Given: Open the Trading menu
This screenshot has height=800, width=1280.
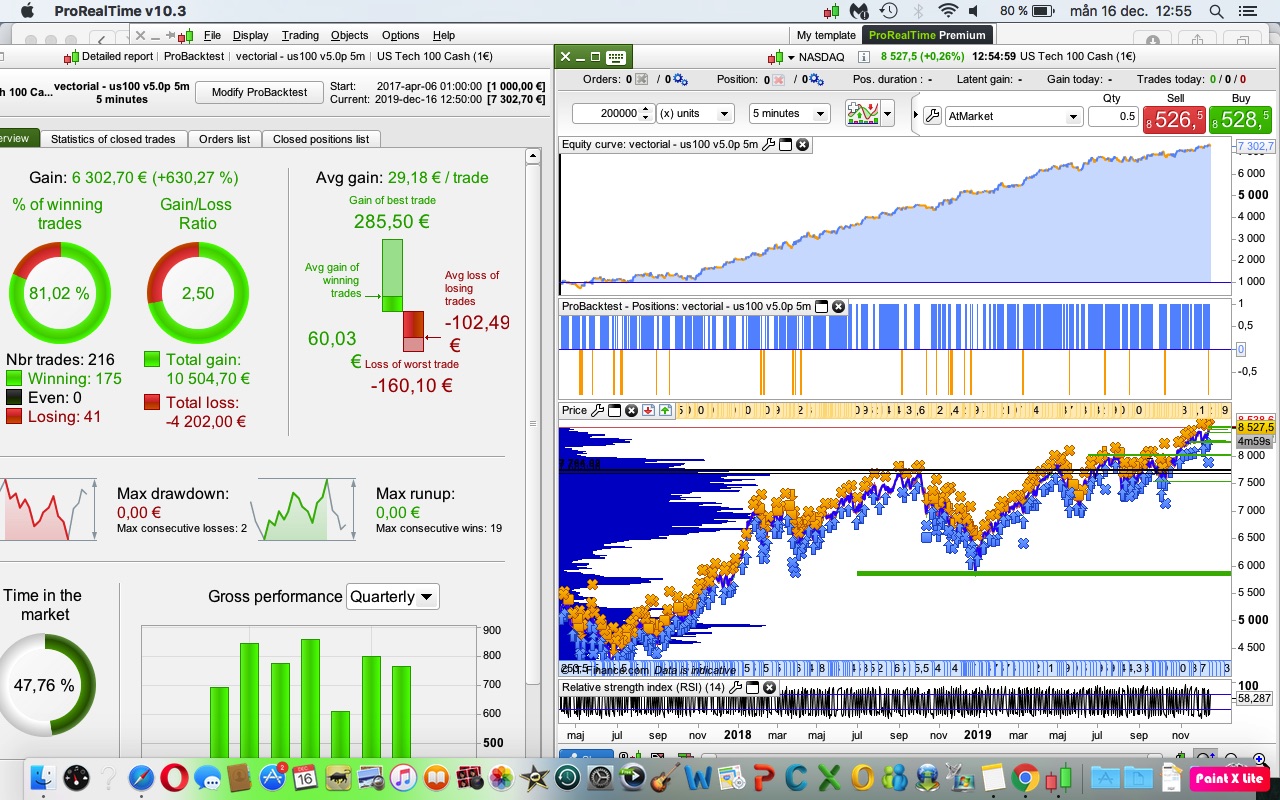Looking at the screenshot, I should [x=300, y=35].
